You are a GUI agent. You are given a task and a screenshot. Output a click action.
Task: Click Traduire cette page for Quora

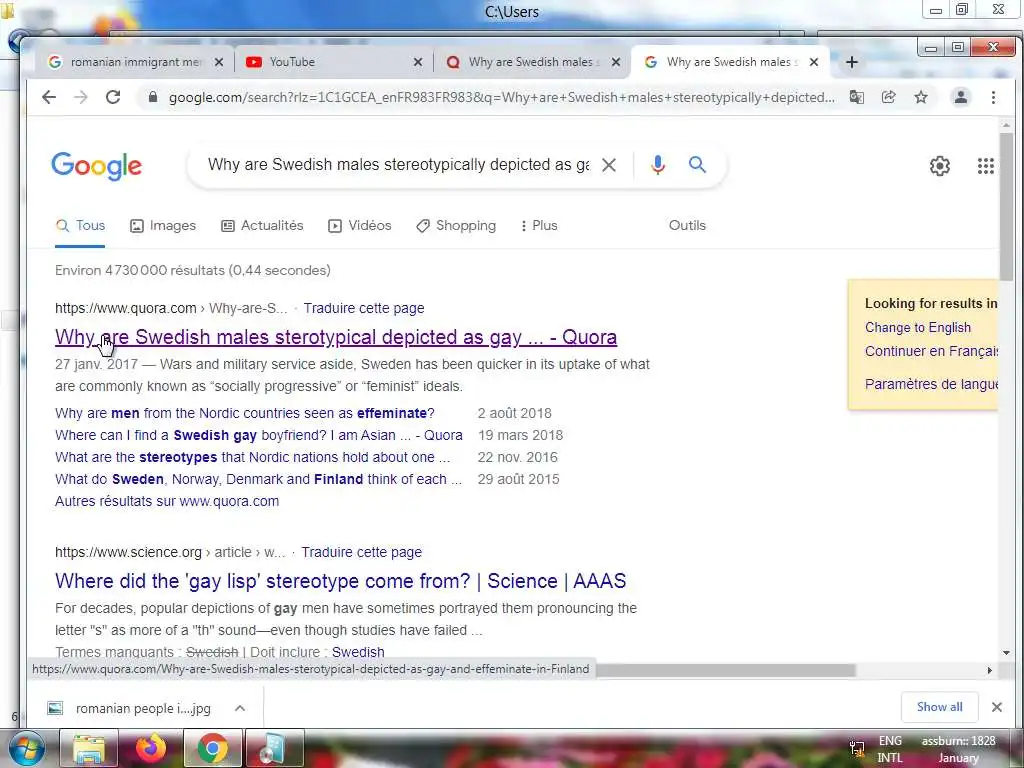pyautogui.click(x=364, y=308)
